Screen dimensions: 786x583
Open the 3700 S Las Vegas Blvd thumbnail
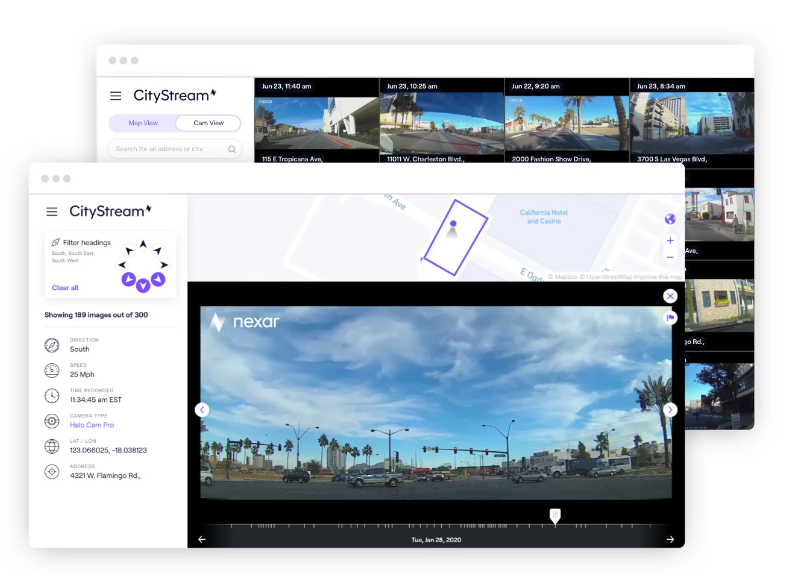(692, 123)
